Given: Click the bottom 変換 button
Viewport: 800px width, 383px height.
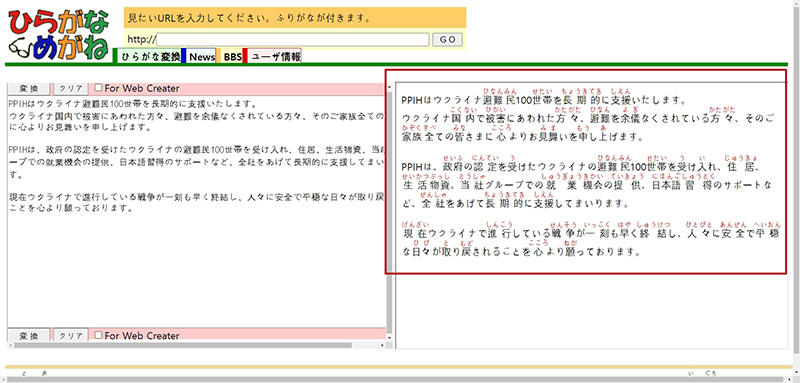Looking at the screenshot, I should point(29,336).
